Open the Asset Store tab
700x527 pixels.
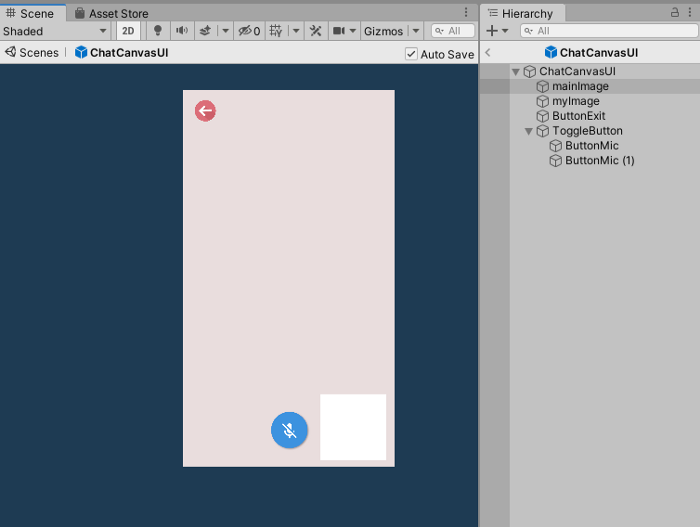112,13
